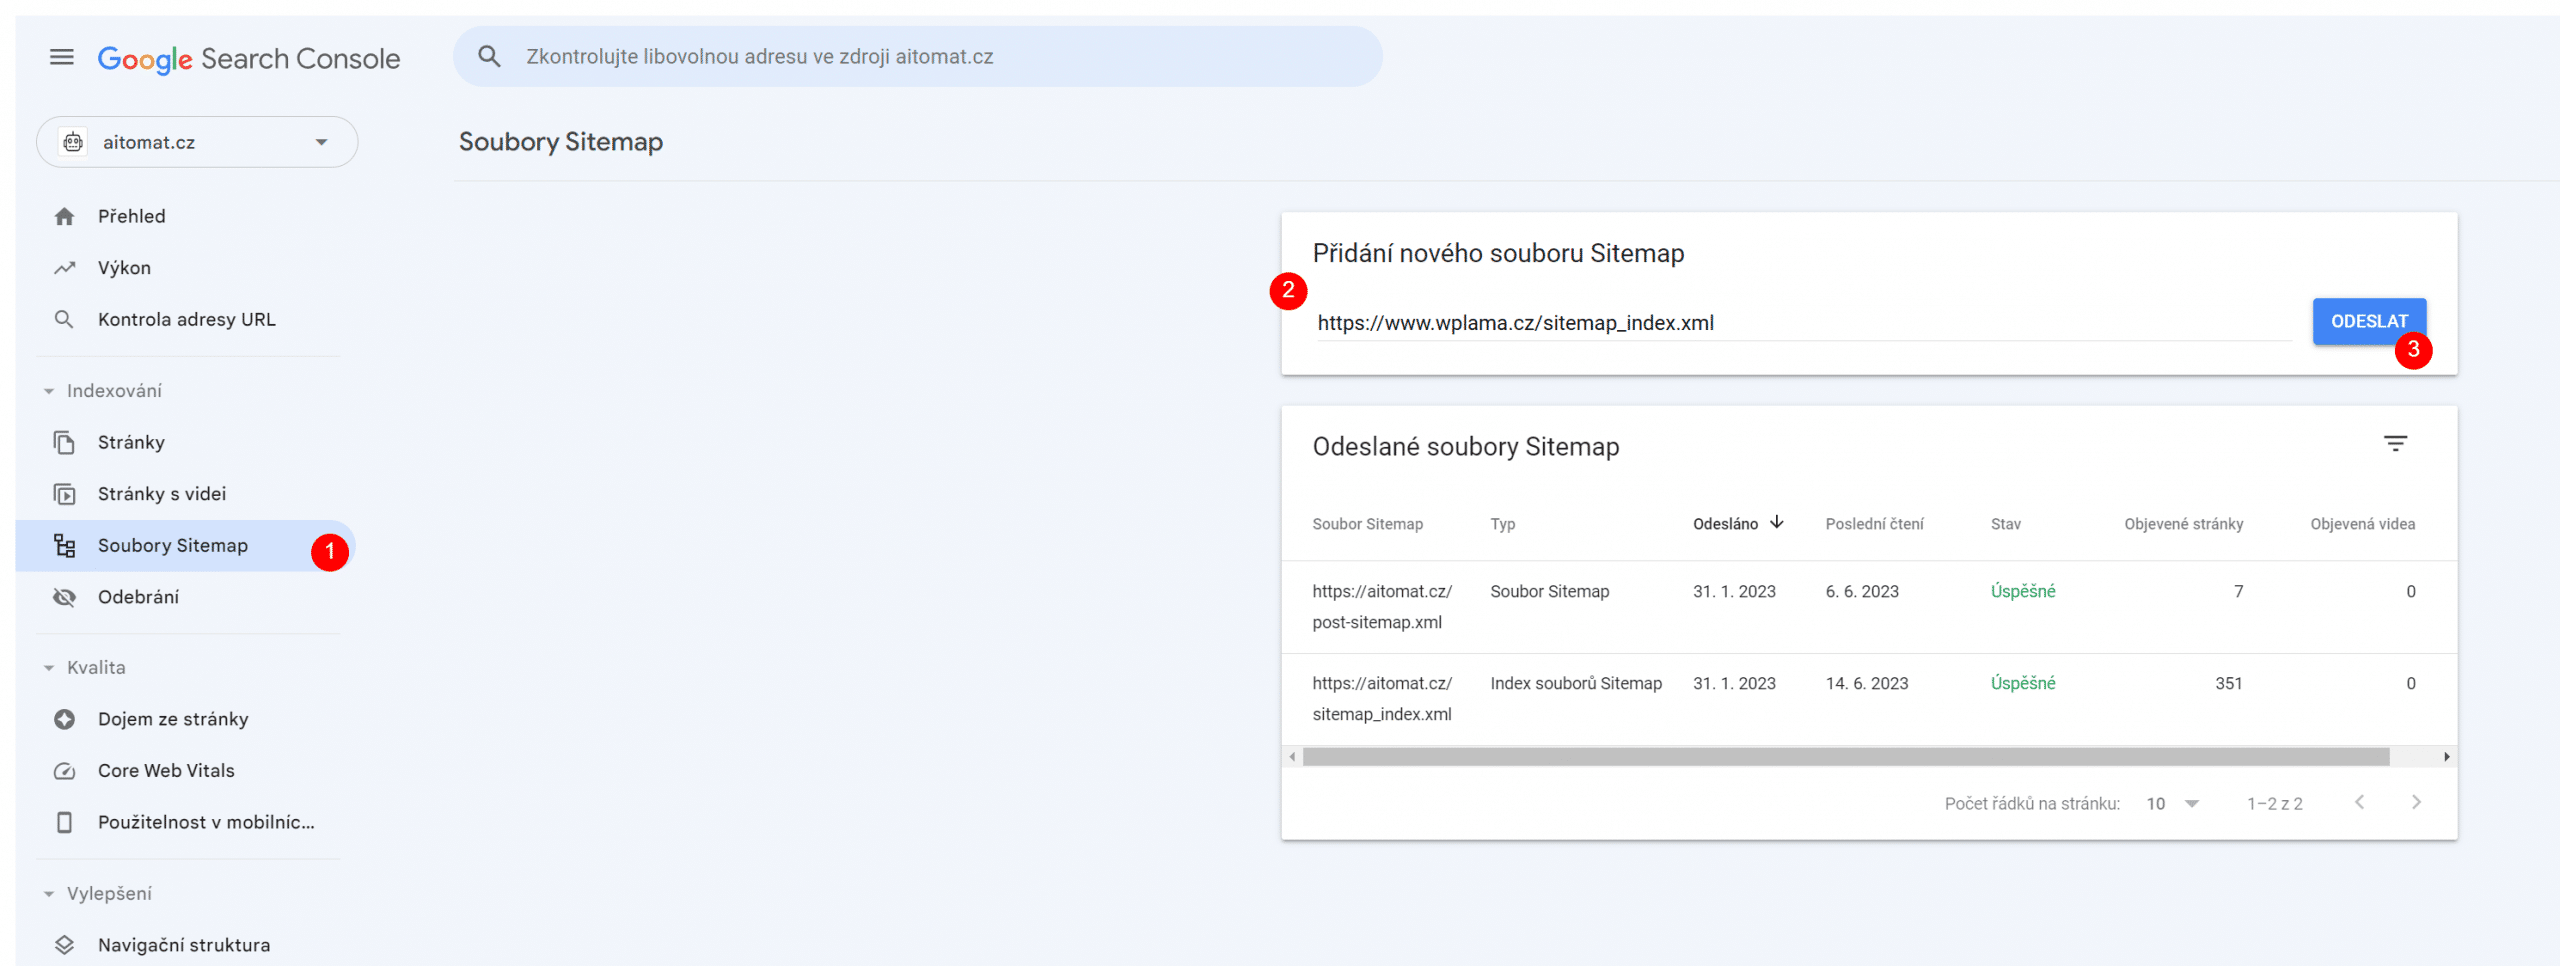Collapse the Vylepšení section
The width and height of the screenshot is (2560, 966).
(x=49, y=894)
